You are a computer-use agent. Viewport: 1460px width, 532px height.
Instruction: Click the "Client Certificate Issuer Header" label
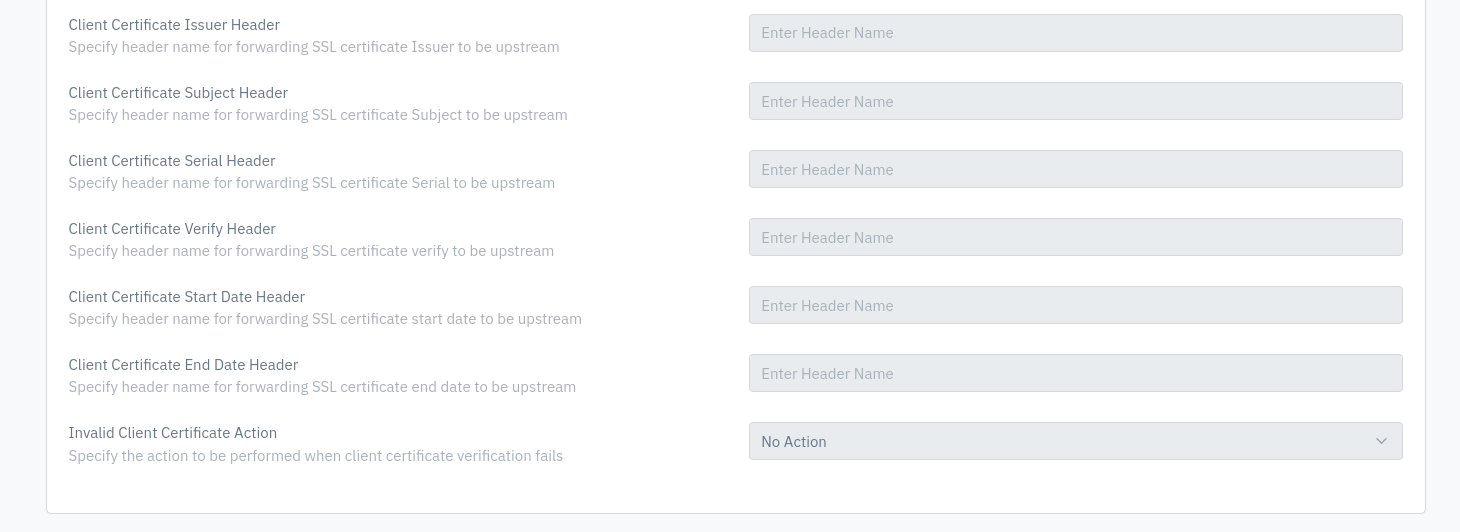point(174,24)
